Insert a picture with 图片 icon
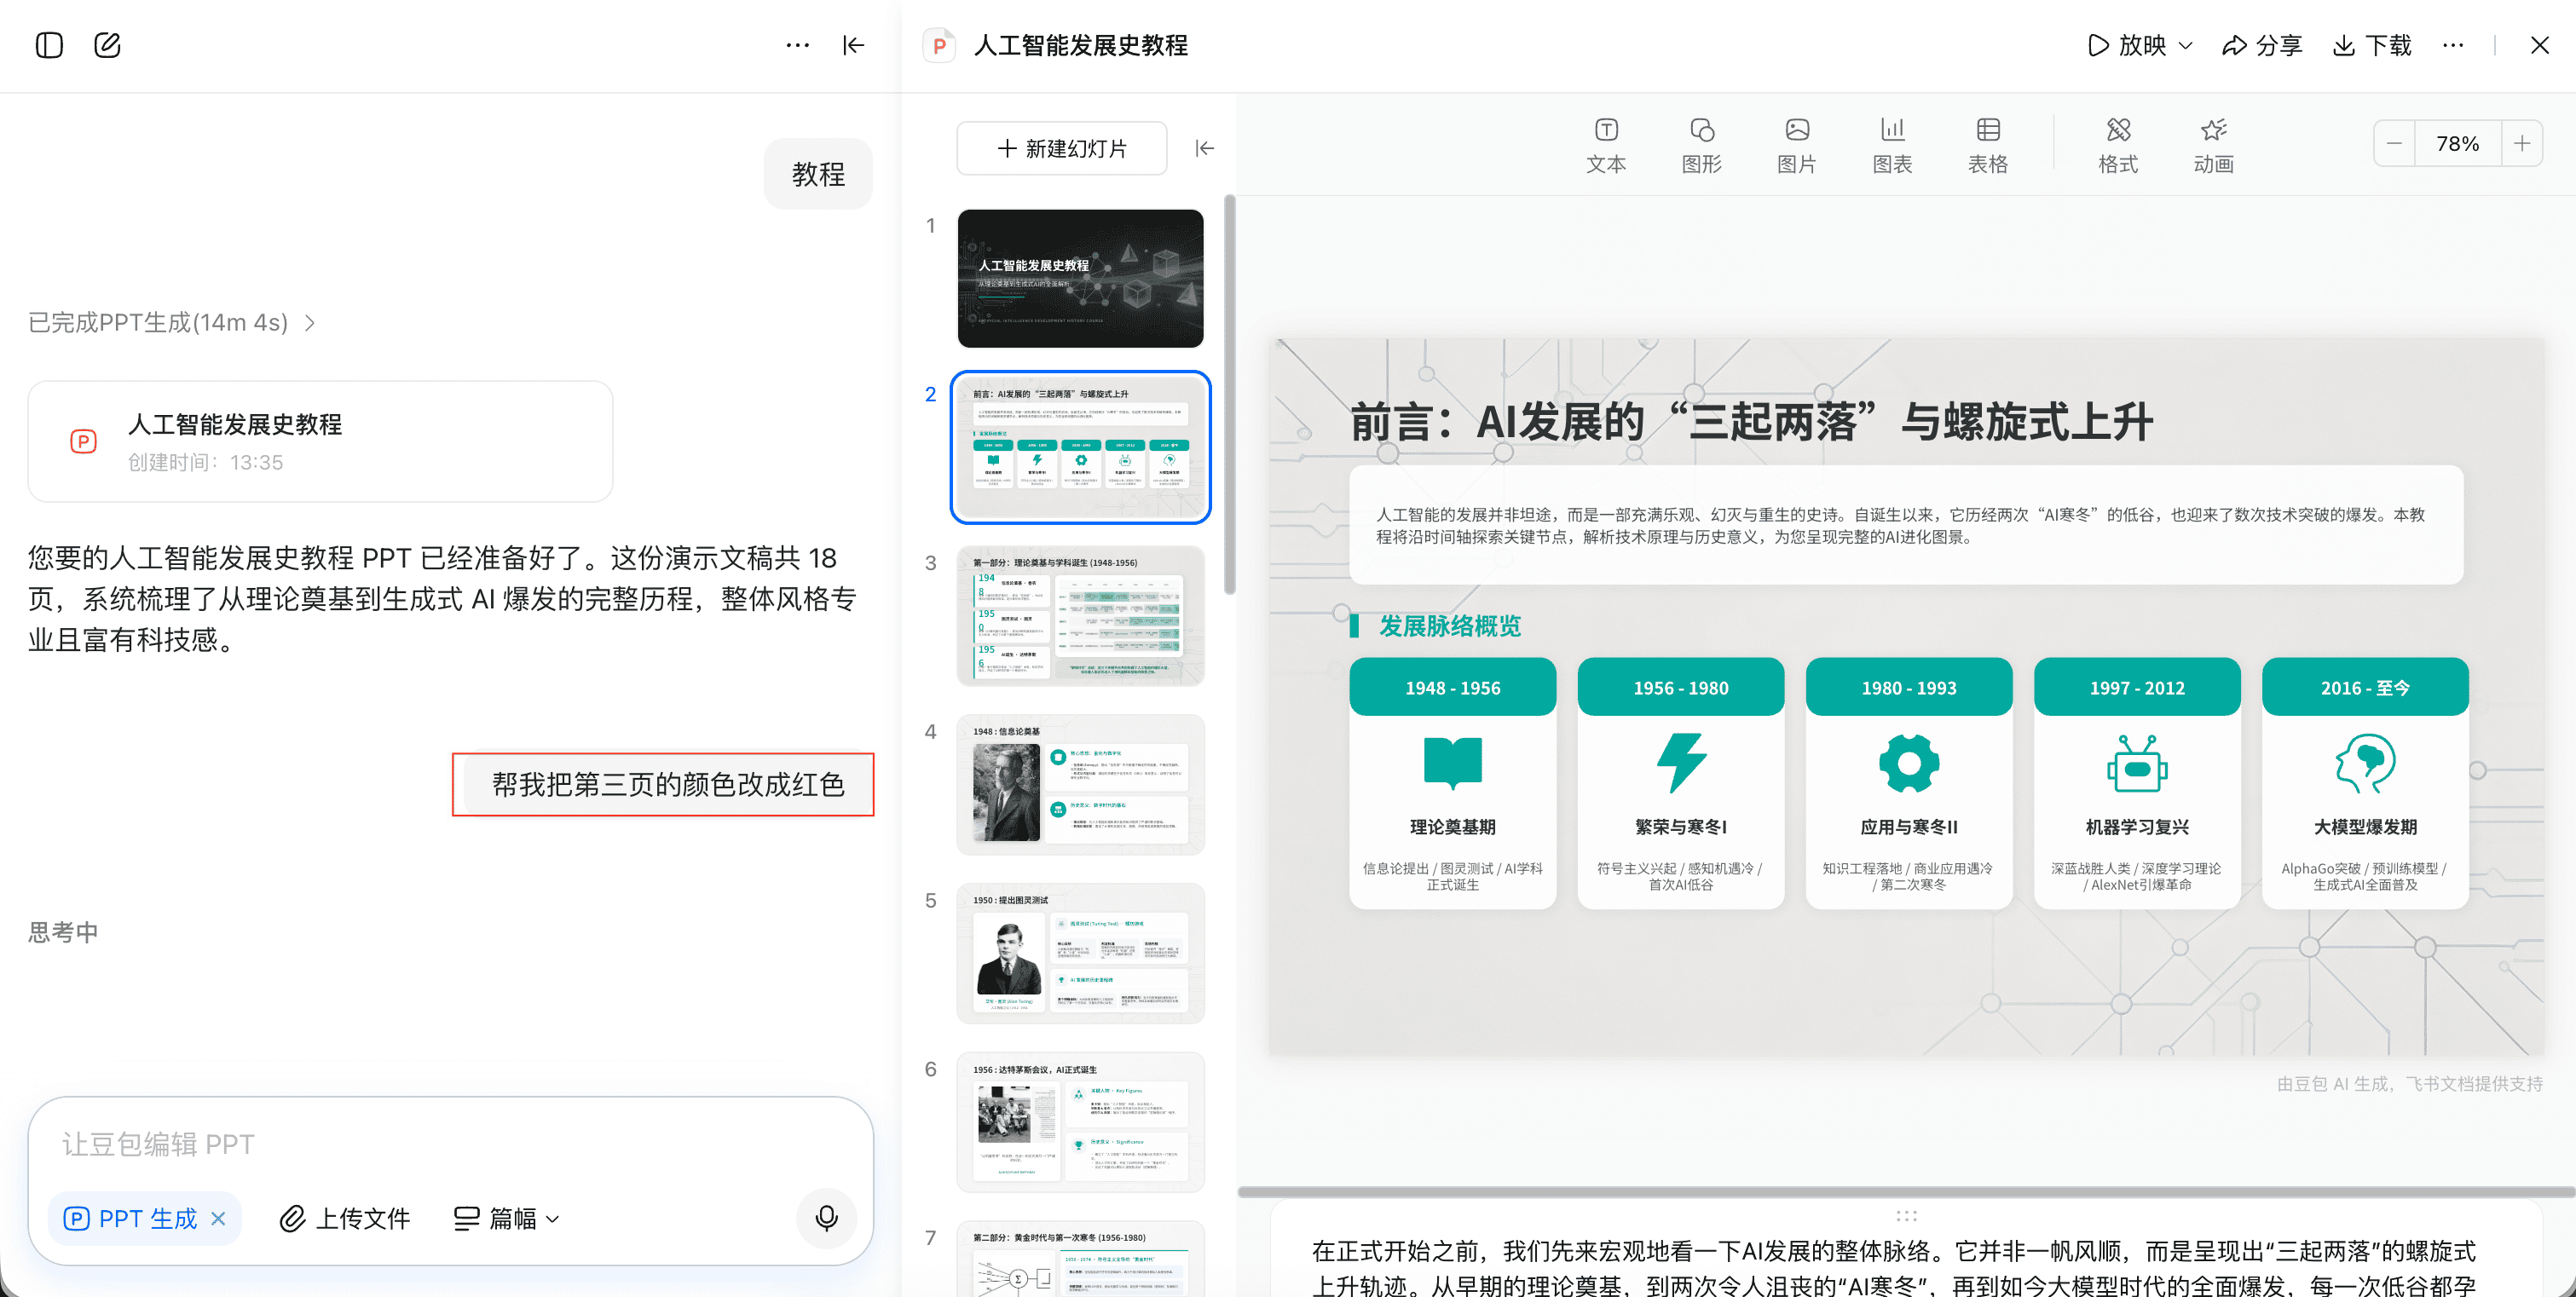This screenshot has width=2576, height=1297. pos(1796,145)
